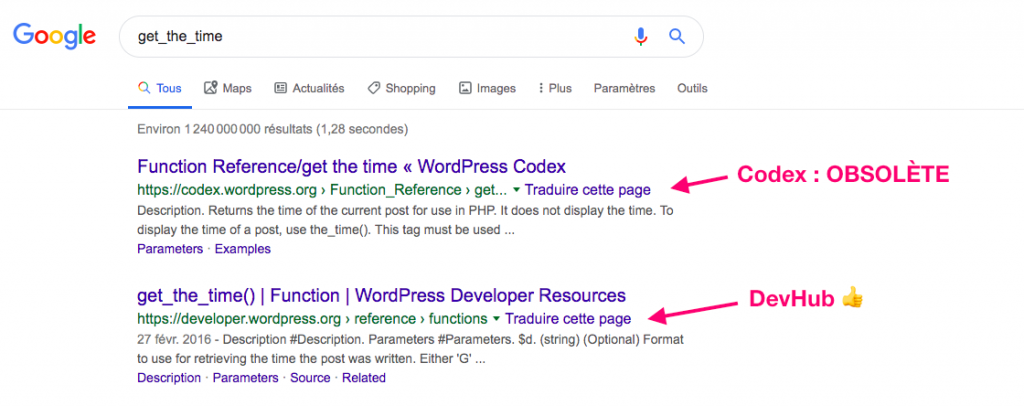Open the Source sitelink
Screen dimensions: 1024x406
tap(310, 378)
